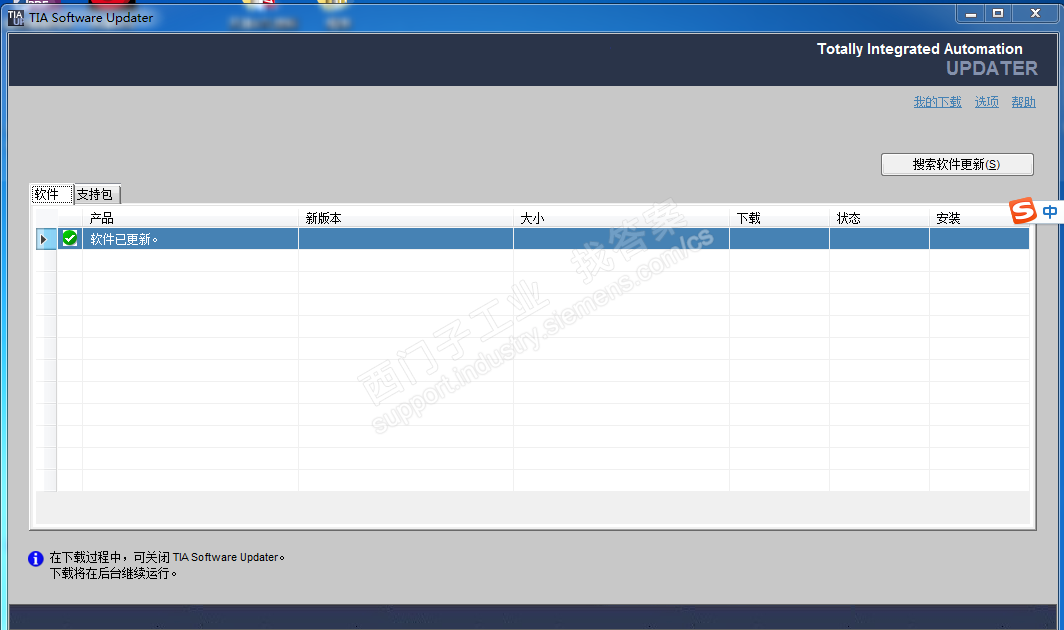Open the 选项 link
The image size is (1064, 630).
(x=987, y=102)
